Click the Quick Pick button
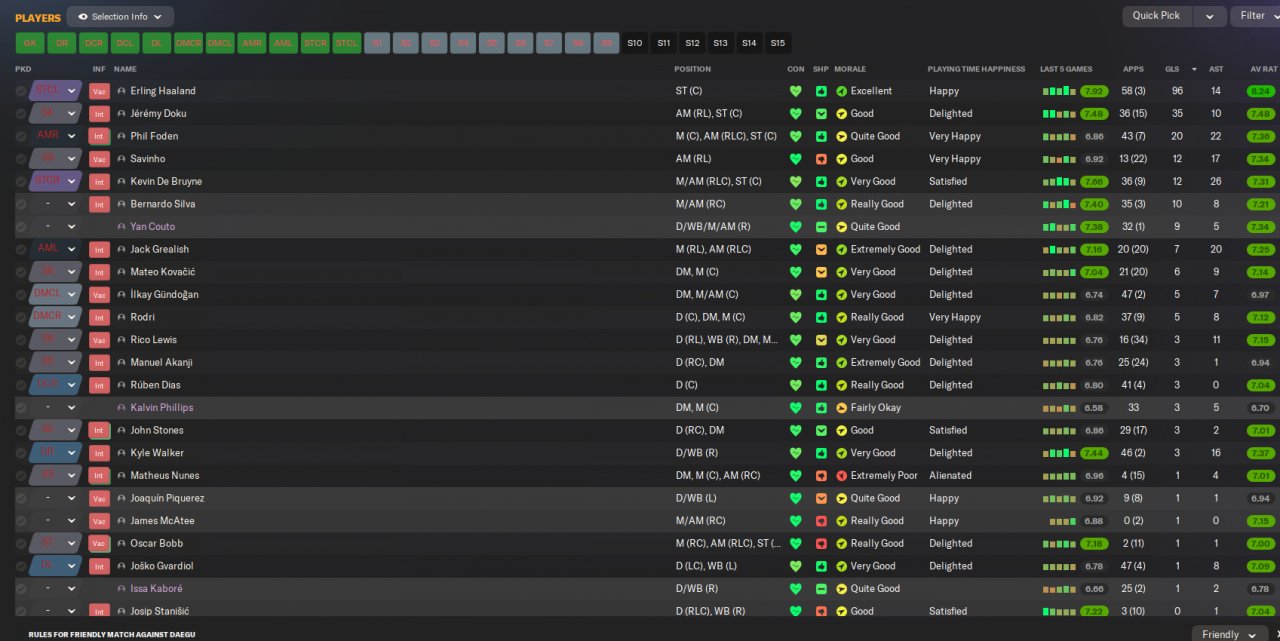Screen dimensions: 1280x641 point(1157,16)
